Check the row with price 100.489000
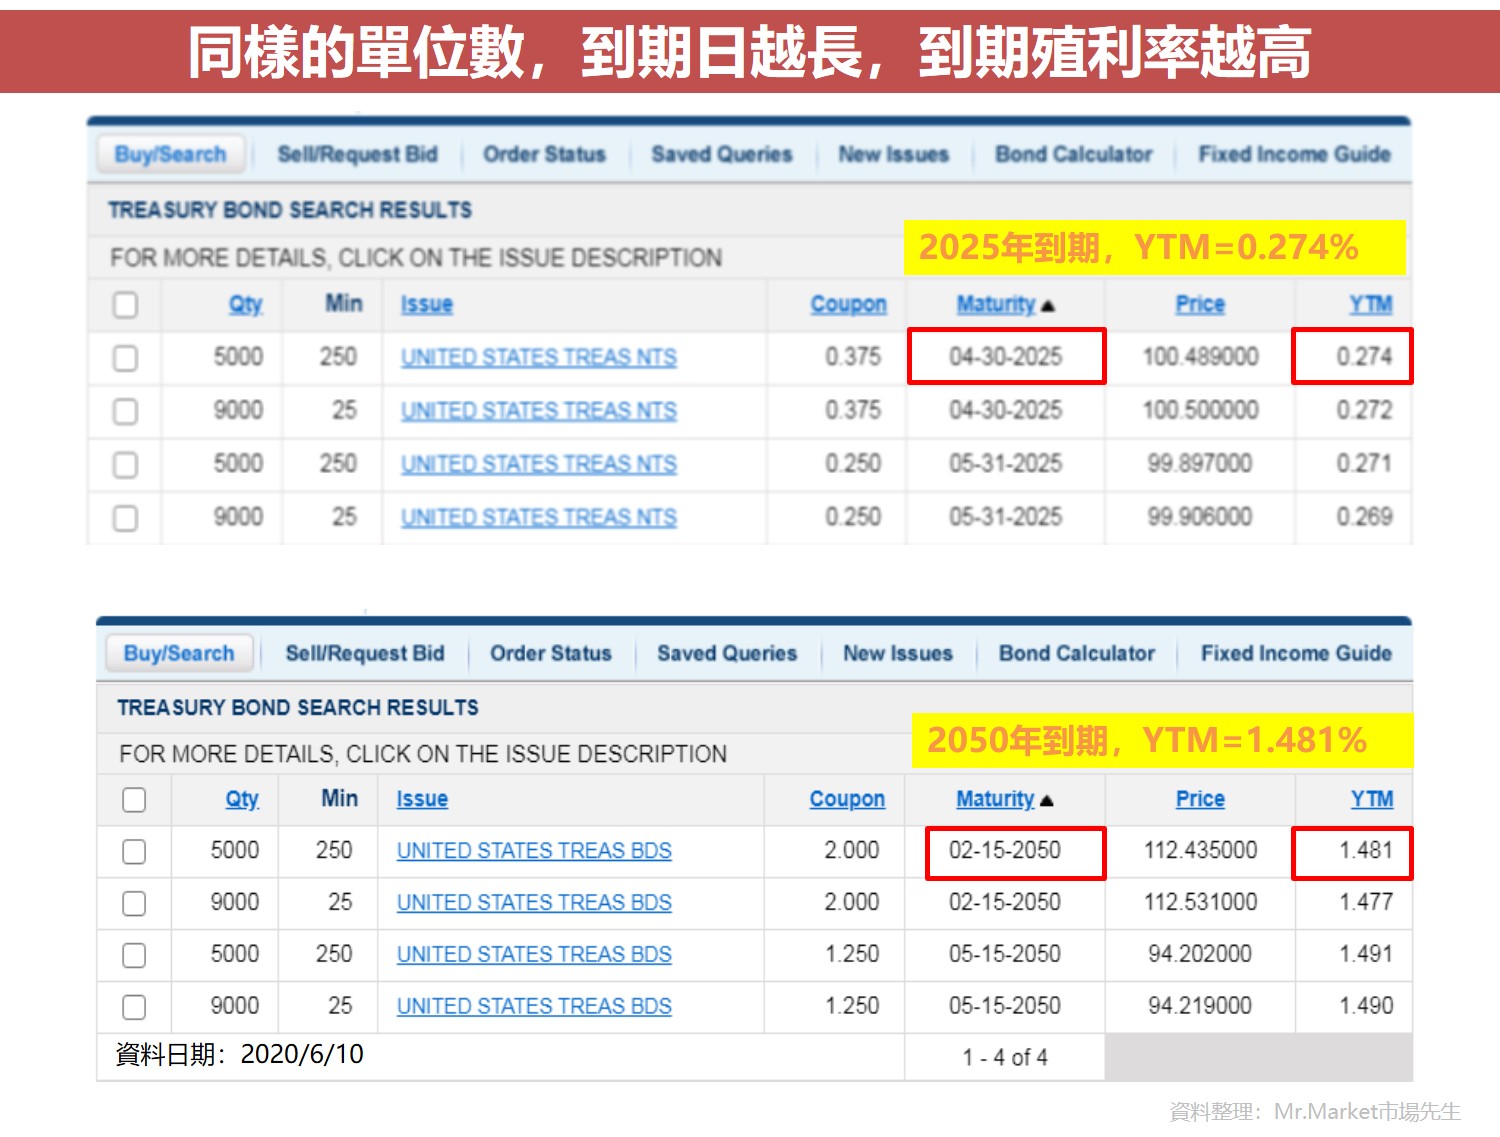This screenshot has width=1500, height=1137. click(x=125, y=358)
